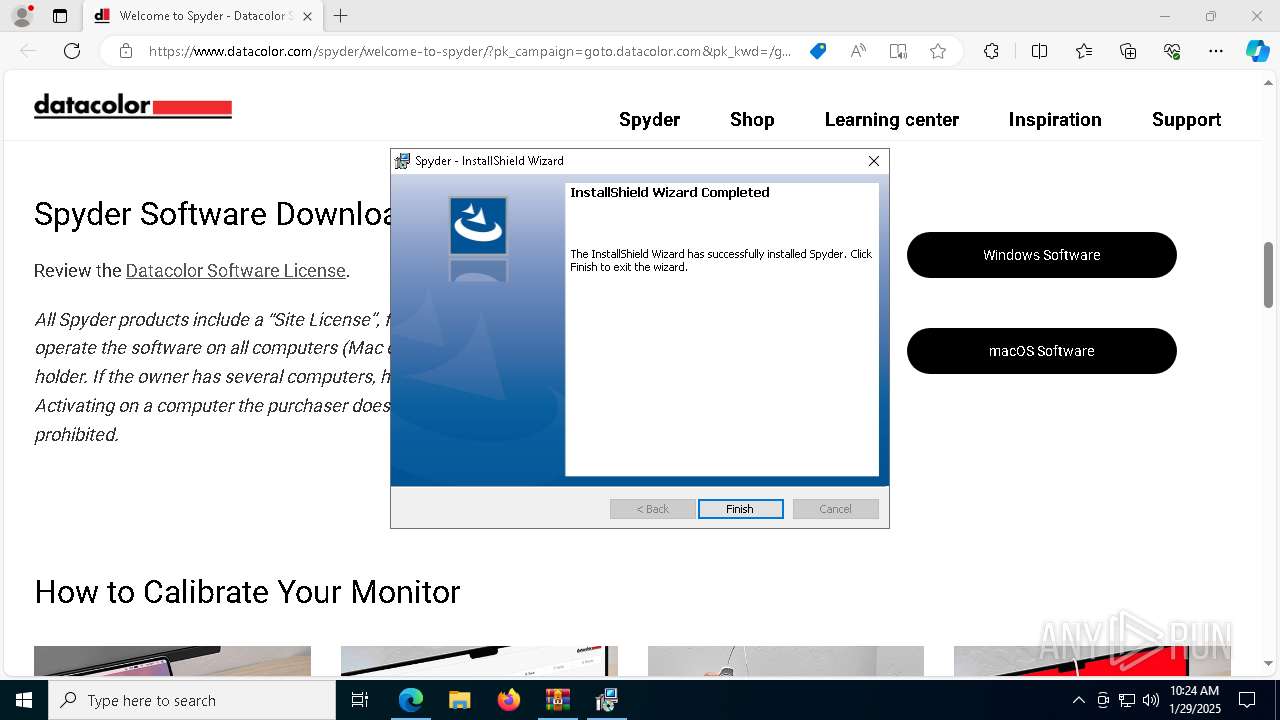Click the taskbar search box
The height and width of the screenshot is (720, 1280).
(x=192, y=700)
